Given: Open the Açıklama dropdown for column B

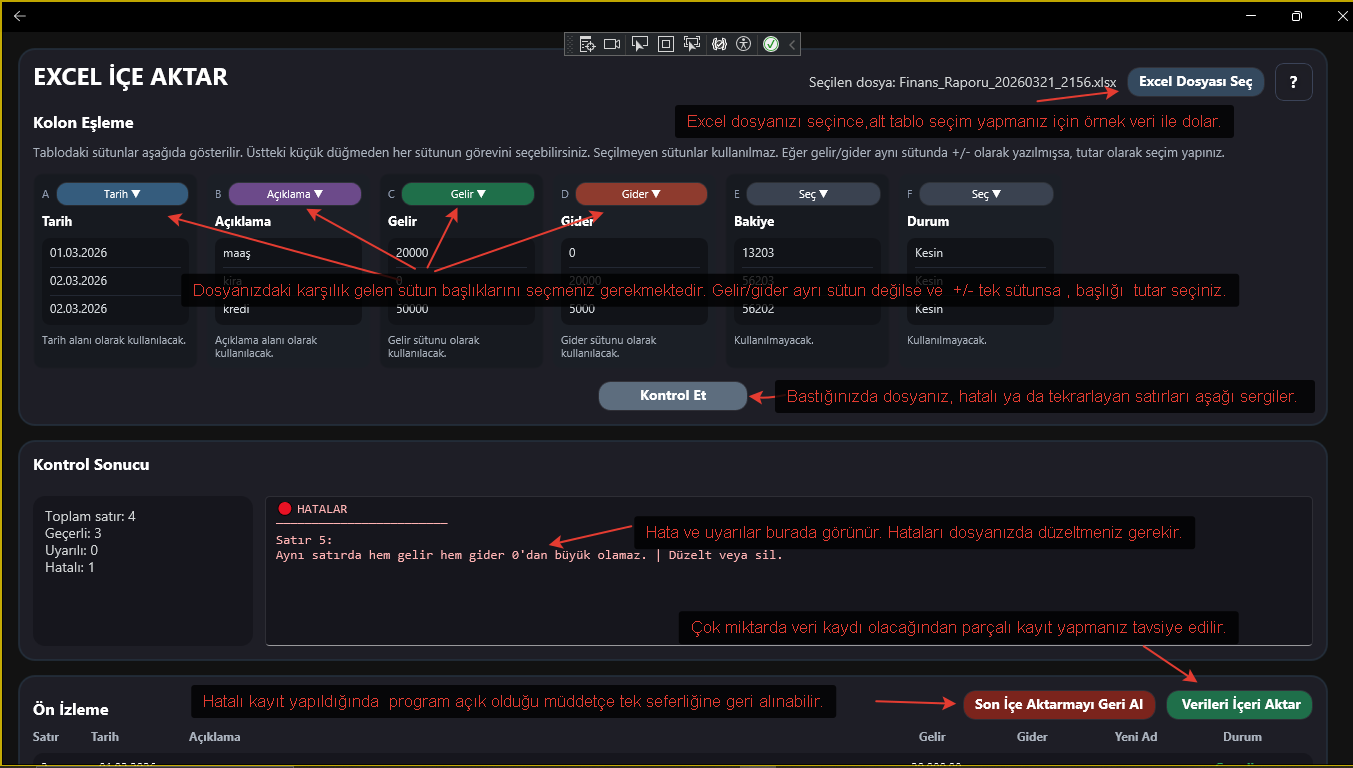Looking at the screenshot, I should 294,194.
